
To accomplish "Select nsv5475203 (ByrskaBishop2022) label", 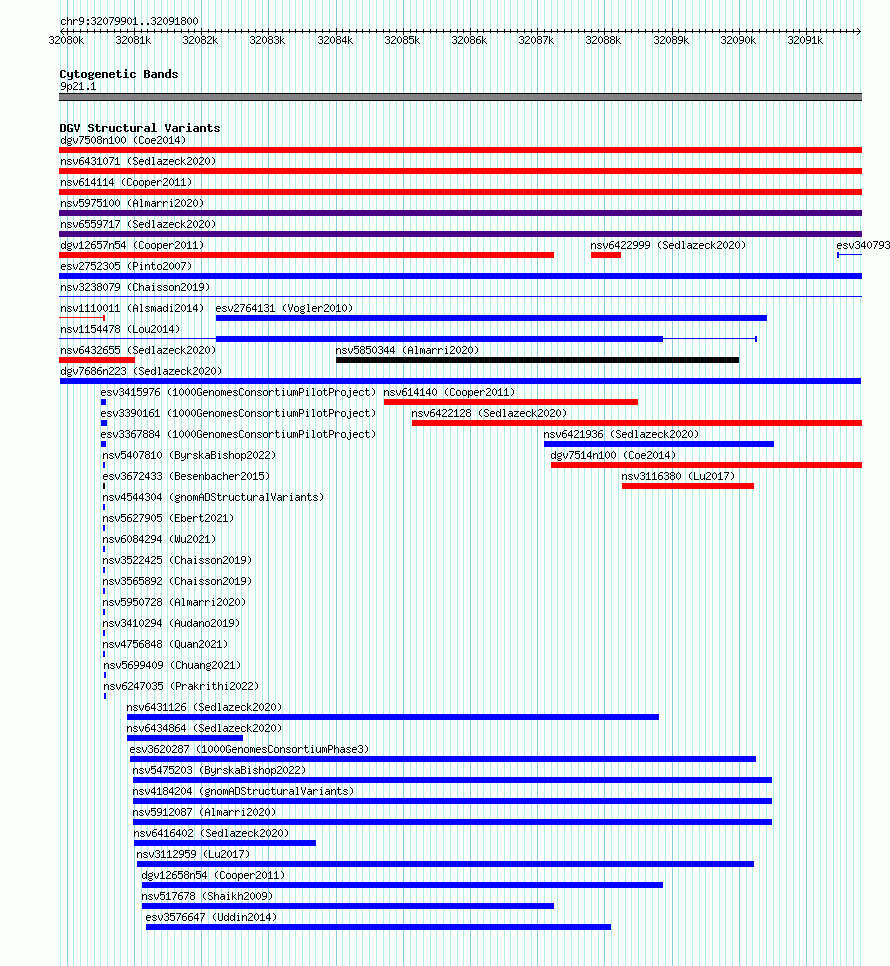I will (219, 770).
